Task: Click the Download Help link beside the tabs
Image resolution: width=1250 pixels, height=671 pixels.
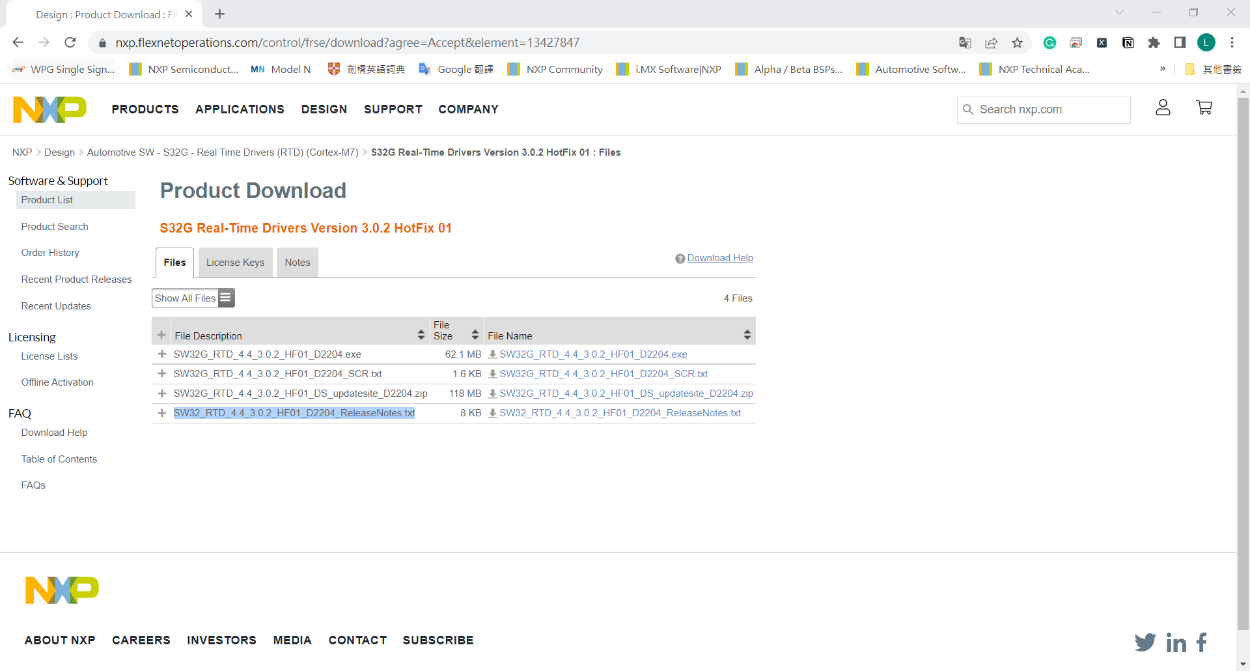Action: (x=720, y=258)
